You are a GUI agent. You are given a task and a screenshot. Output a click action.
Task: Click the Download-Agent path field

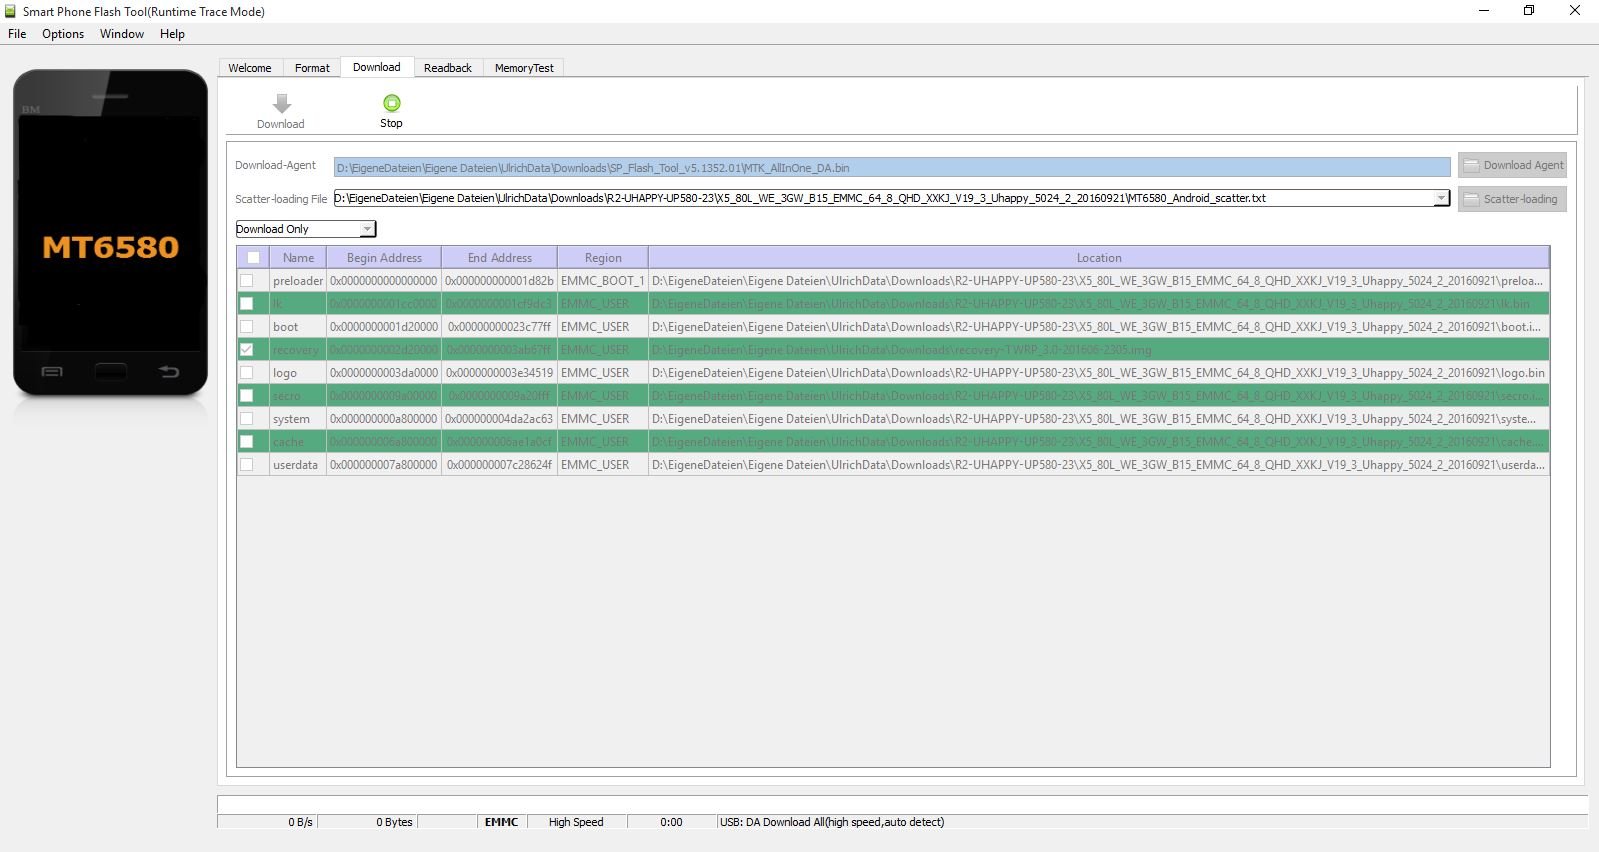coord(892,168)
